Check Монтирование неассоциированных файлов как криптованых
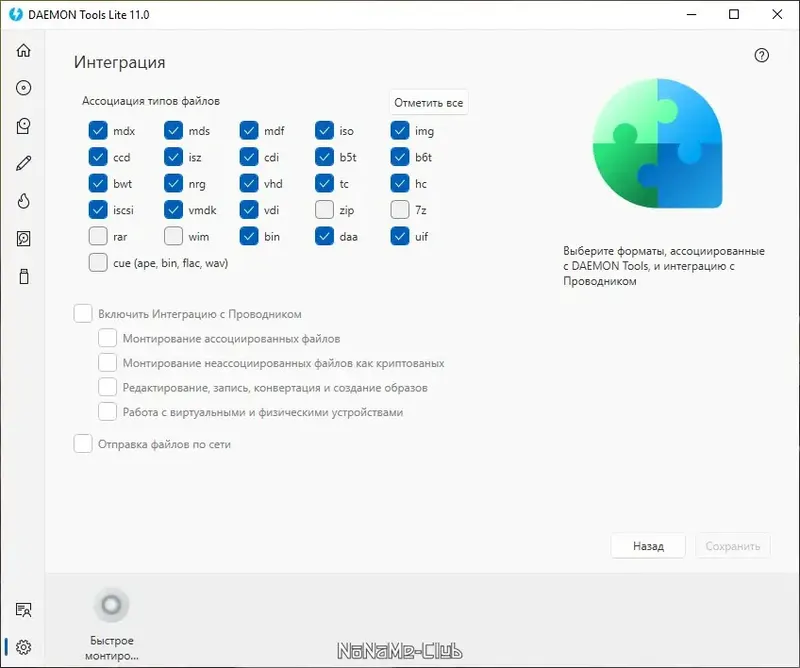Image resolution: width=800 pixels, height=668 pixels. pos(108,363)
